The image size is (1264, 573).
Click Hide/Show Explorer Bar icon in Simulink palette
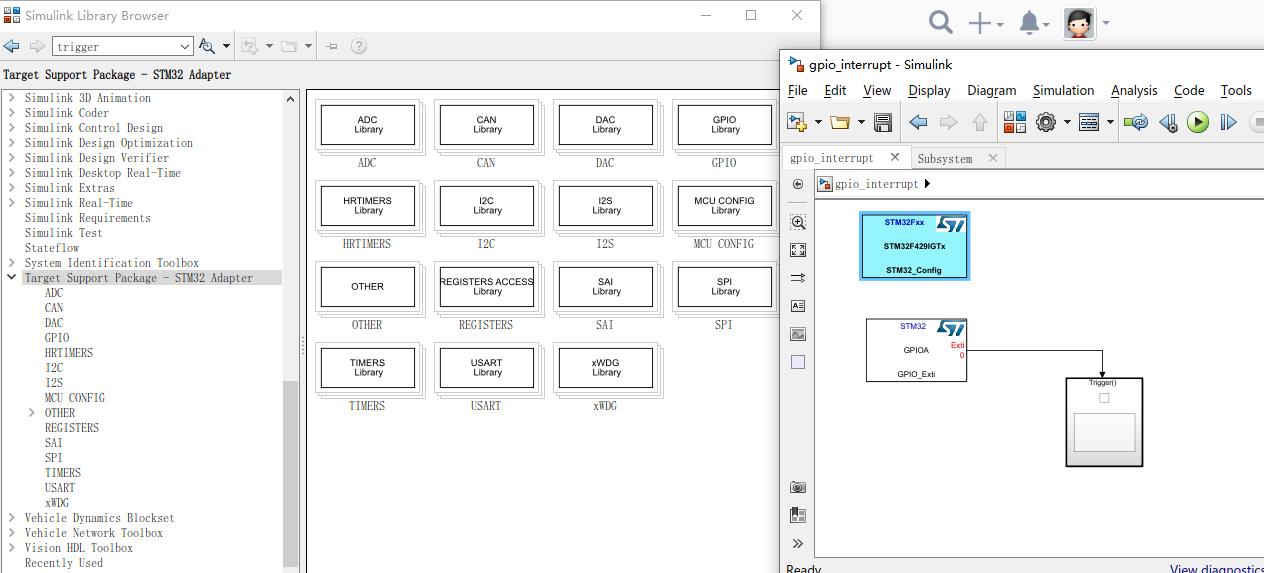tap(797, 184)
